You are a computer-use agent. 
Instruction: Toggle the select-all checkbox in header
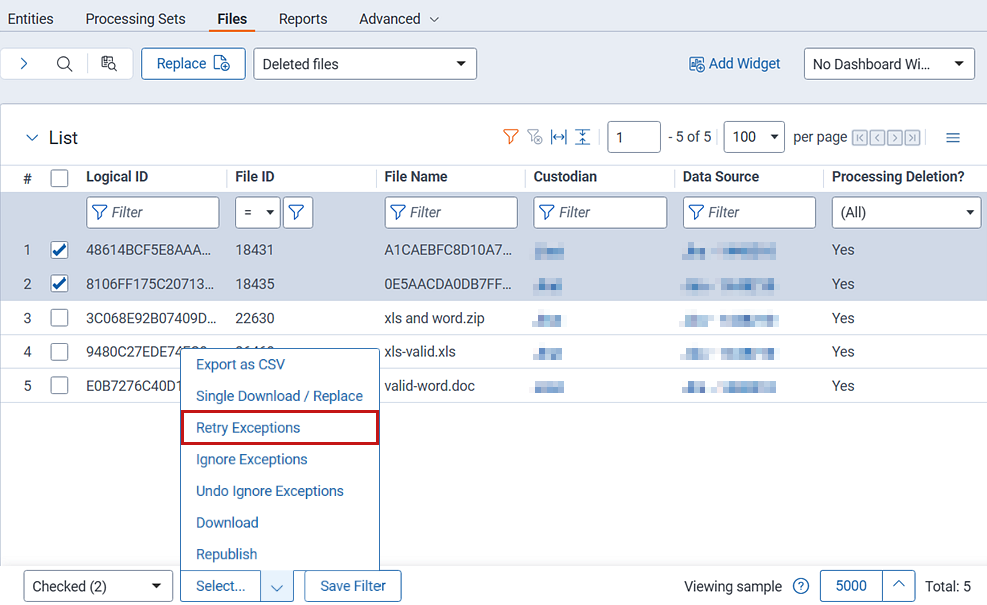coord(59,178)
